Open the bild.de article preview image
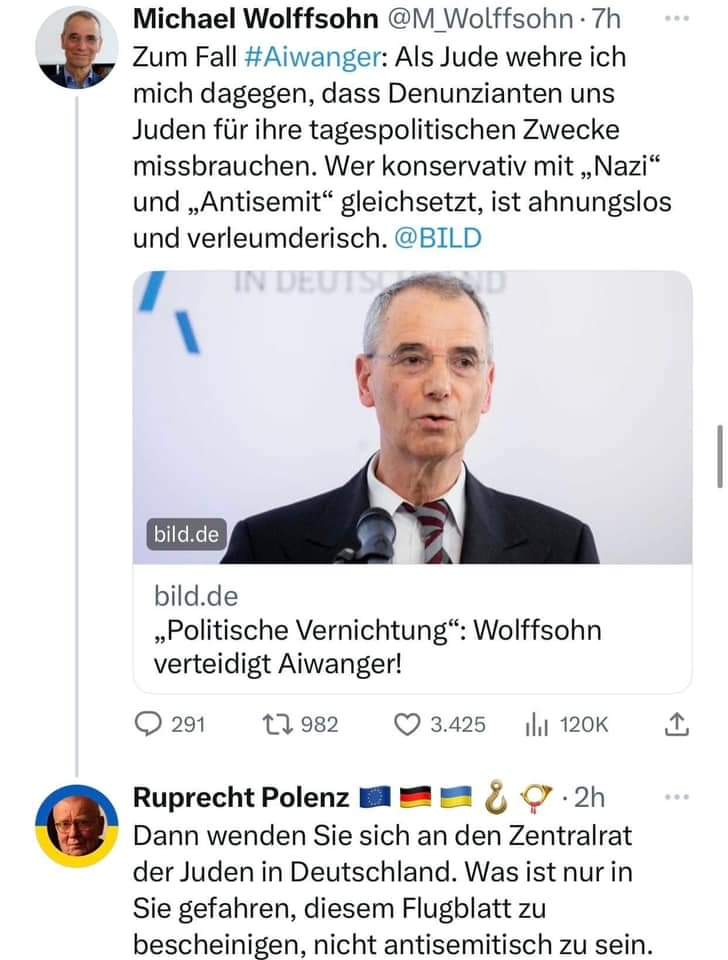 412,417
